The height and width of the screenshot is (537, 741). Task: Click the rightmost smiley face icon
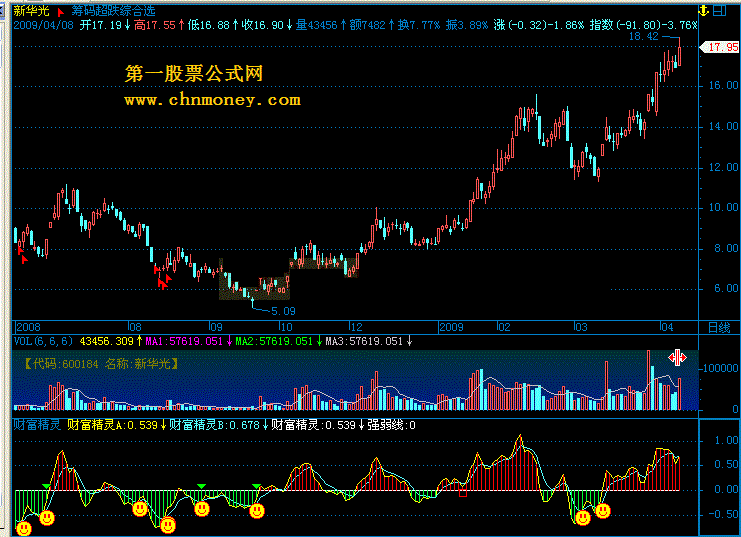pos(603,511)
